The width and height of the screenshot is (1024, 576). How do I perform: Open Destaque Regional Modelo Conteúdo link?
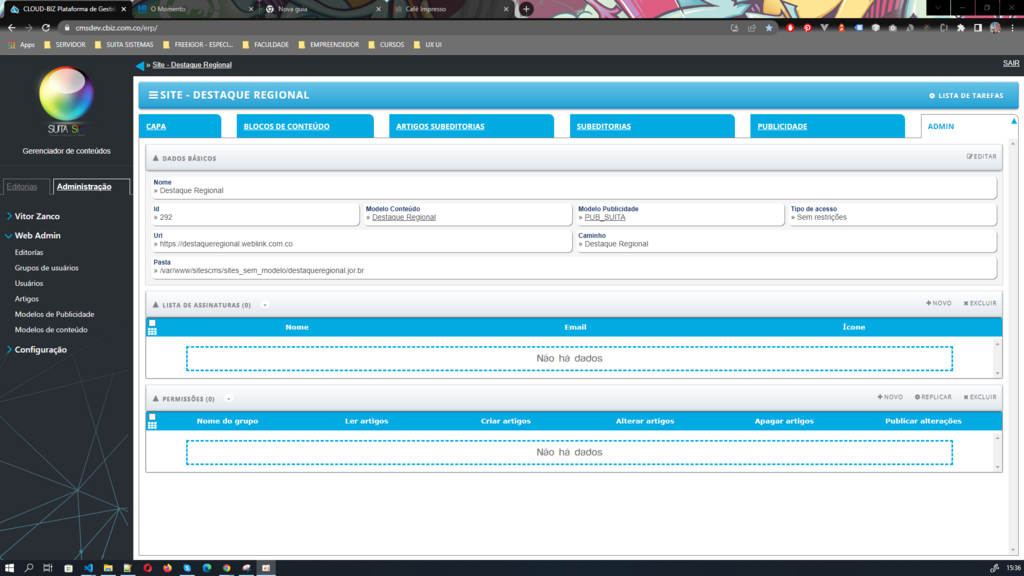404,217
